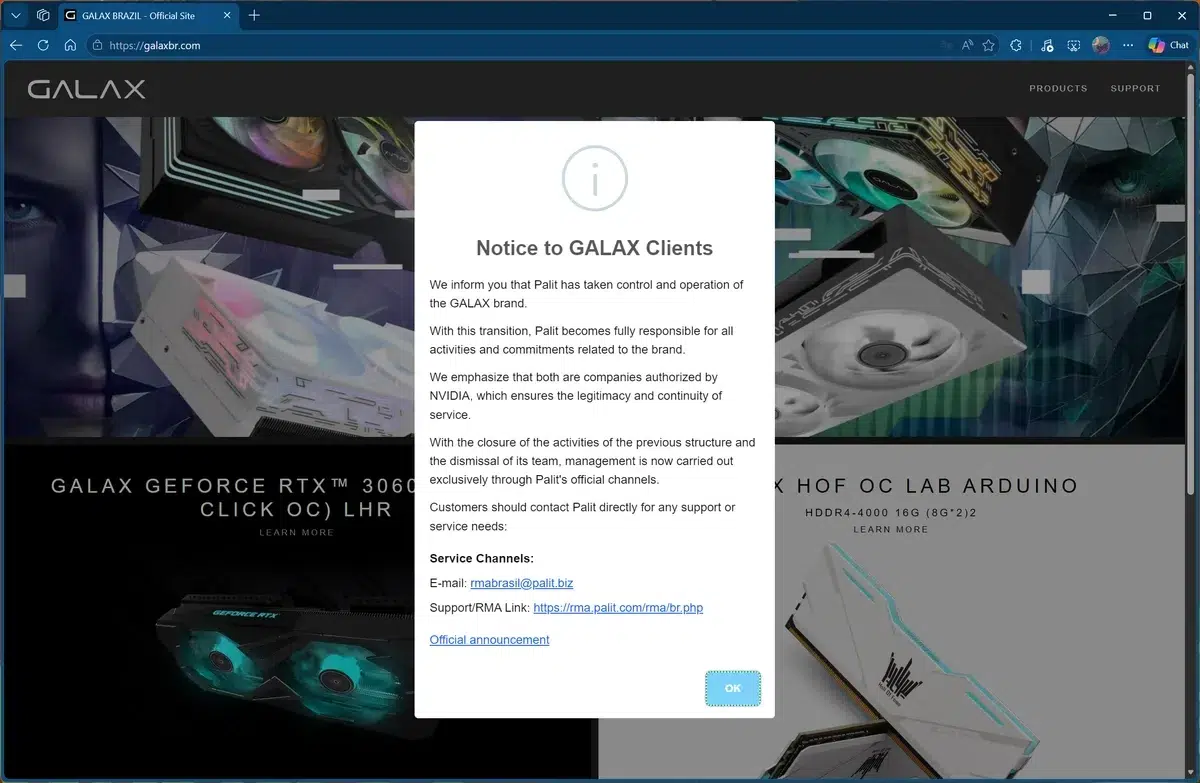Go to the browser home page icon
Screen dimensions: 1200x783
click(x=70, y=45)
